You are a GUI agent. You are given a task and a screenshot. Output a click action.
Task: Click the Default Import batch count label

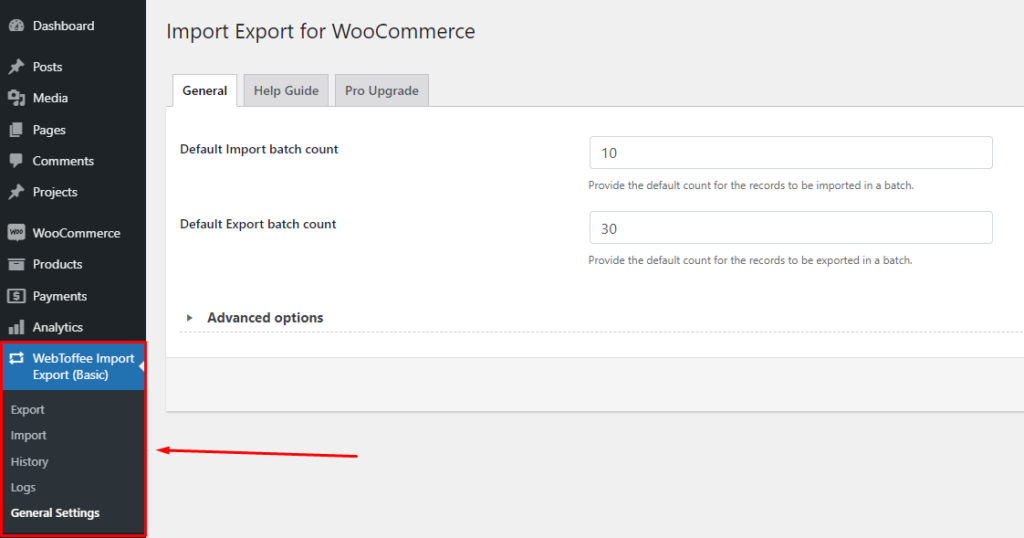coord(259,150)
